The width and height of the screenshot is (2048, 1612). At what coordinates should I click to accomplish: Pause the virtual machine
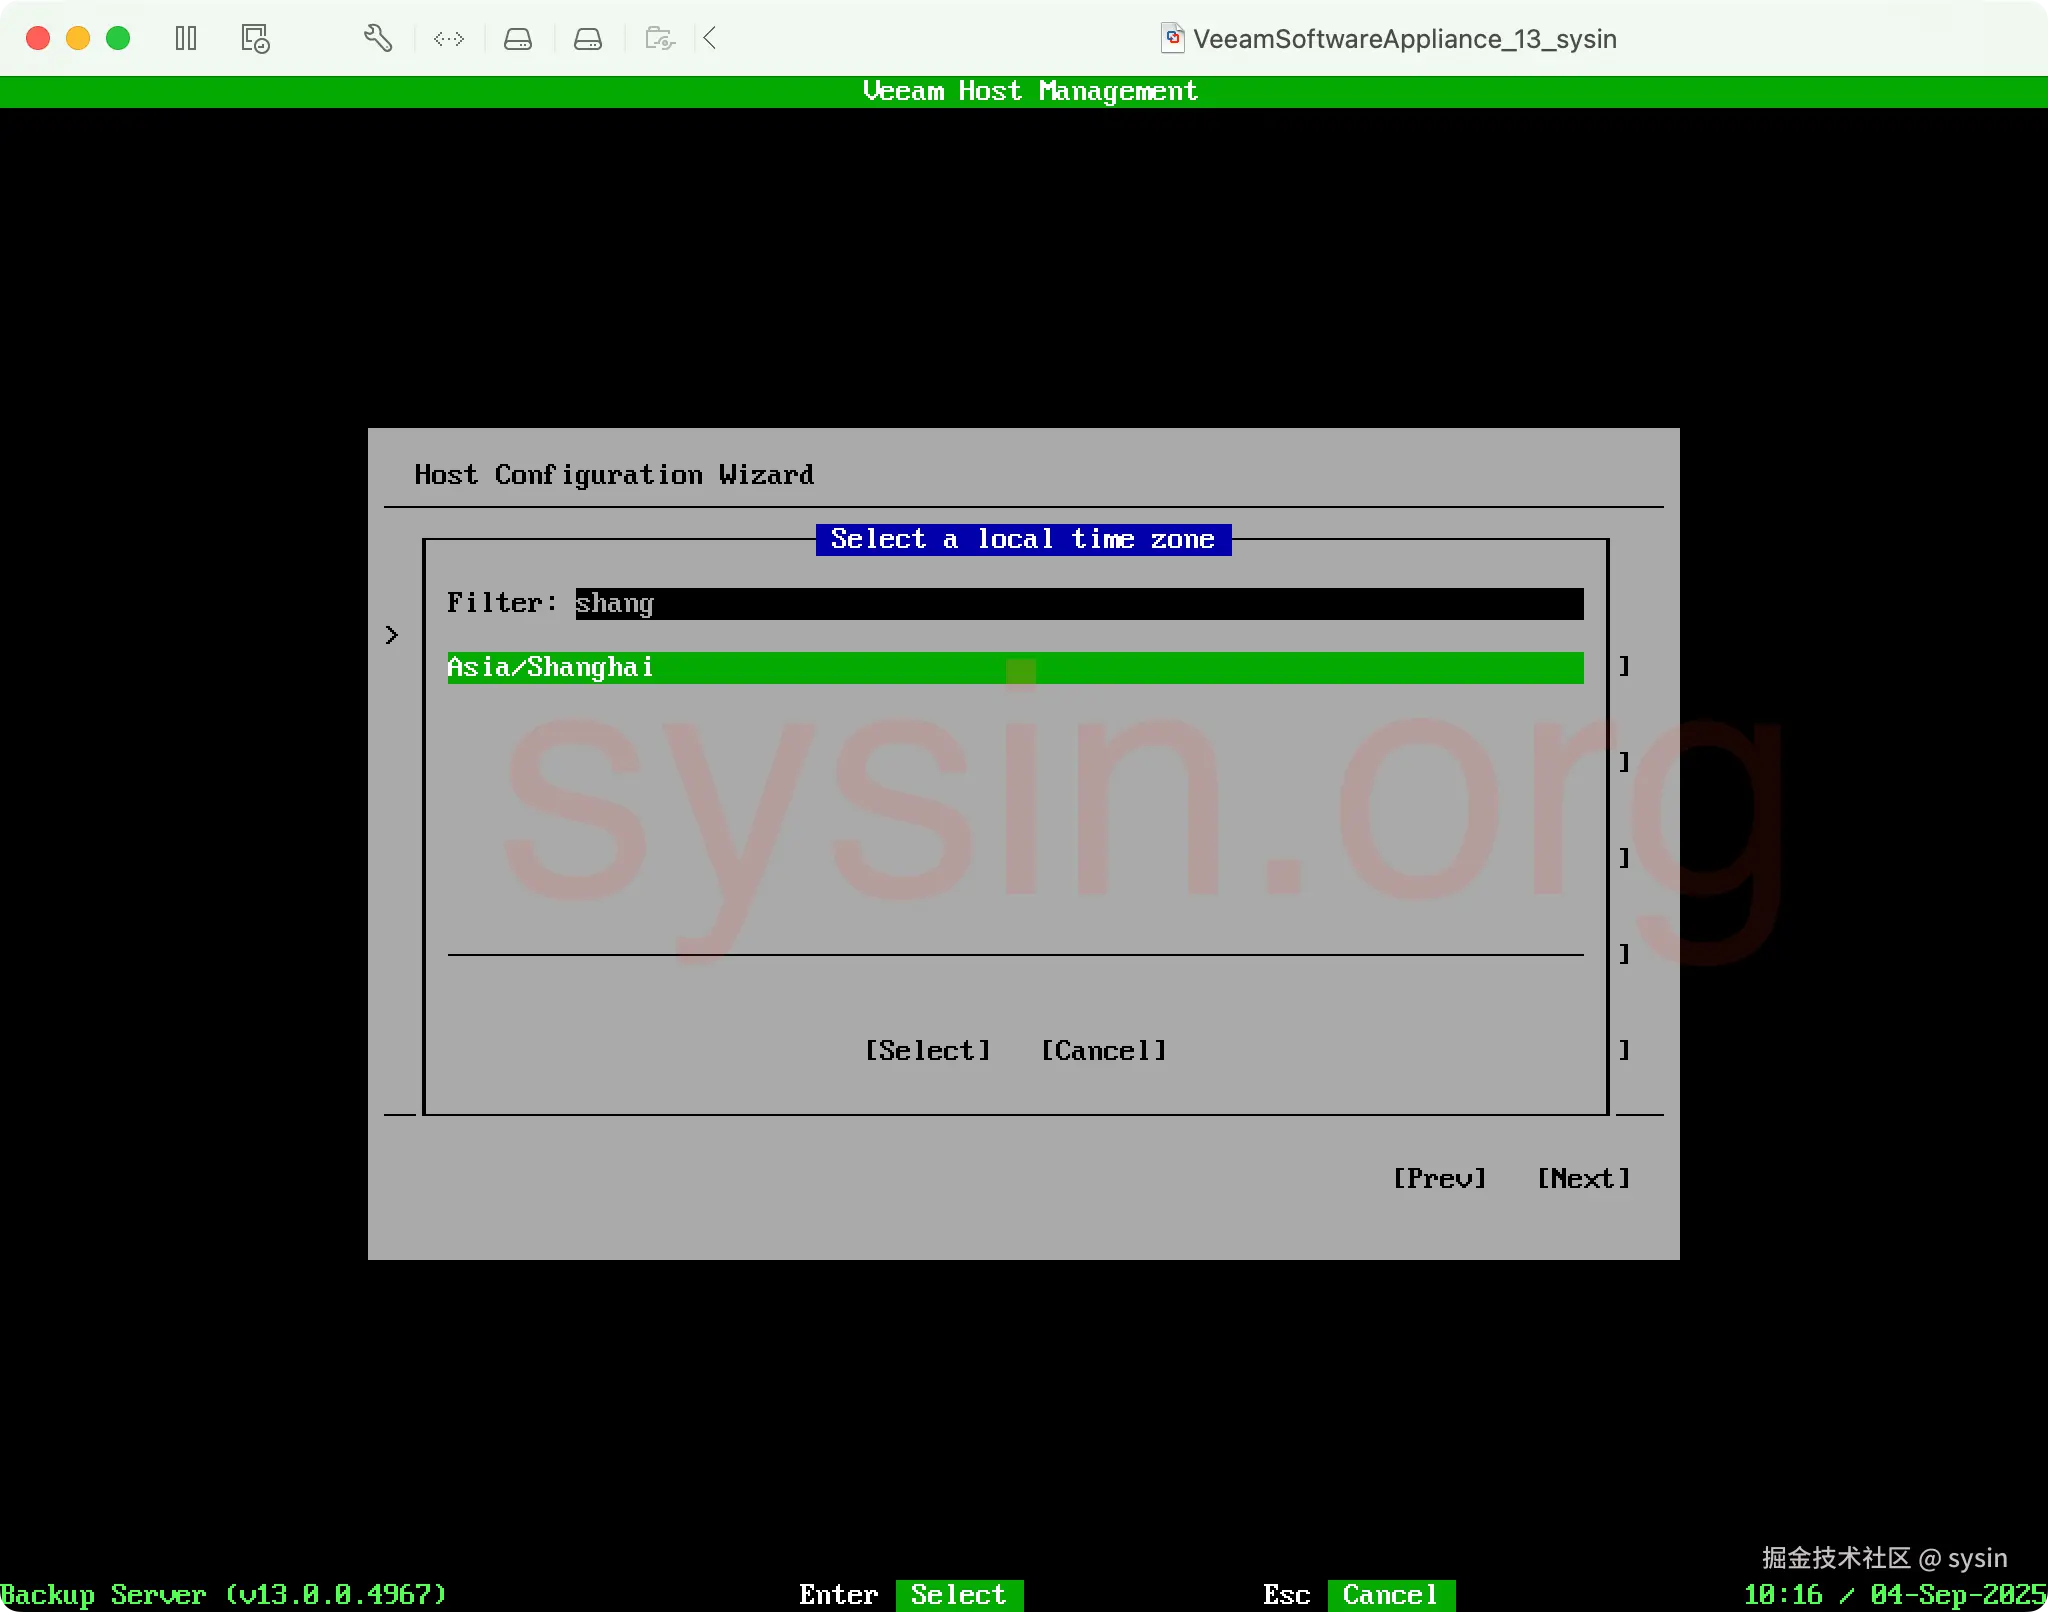(186, 39)
